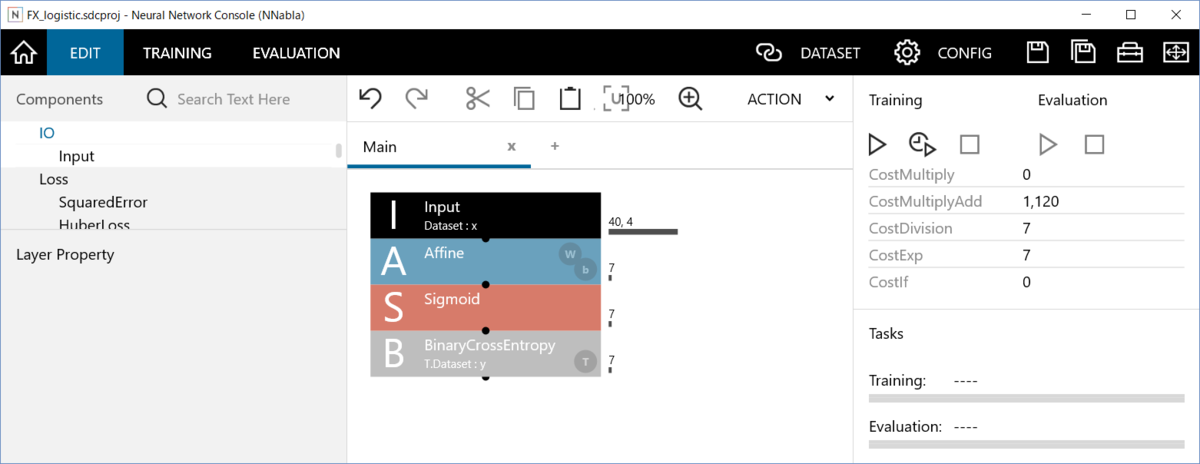Select the Sigmoid layer block

[486, 307]
